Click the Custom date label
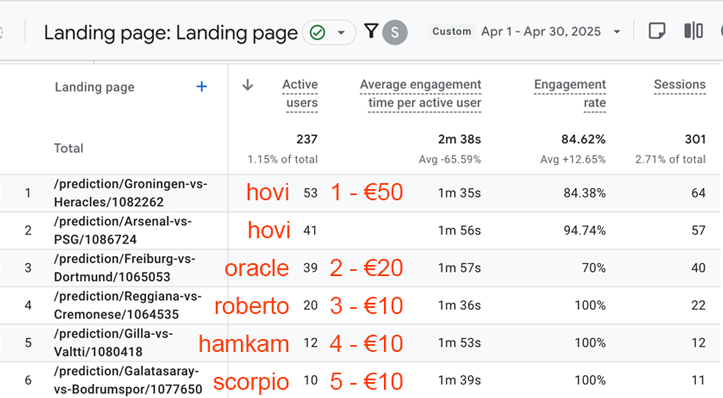The width and height of the screenshot is (723, 398). [x=452, y=31]
